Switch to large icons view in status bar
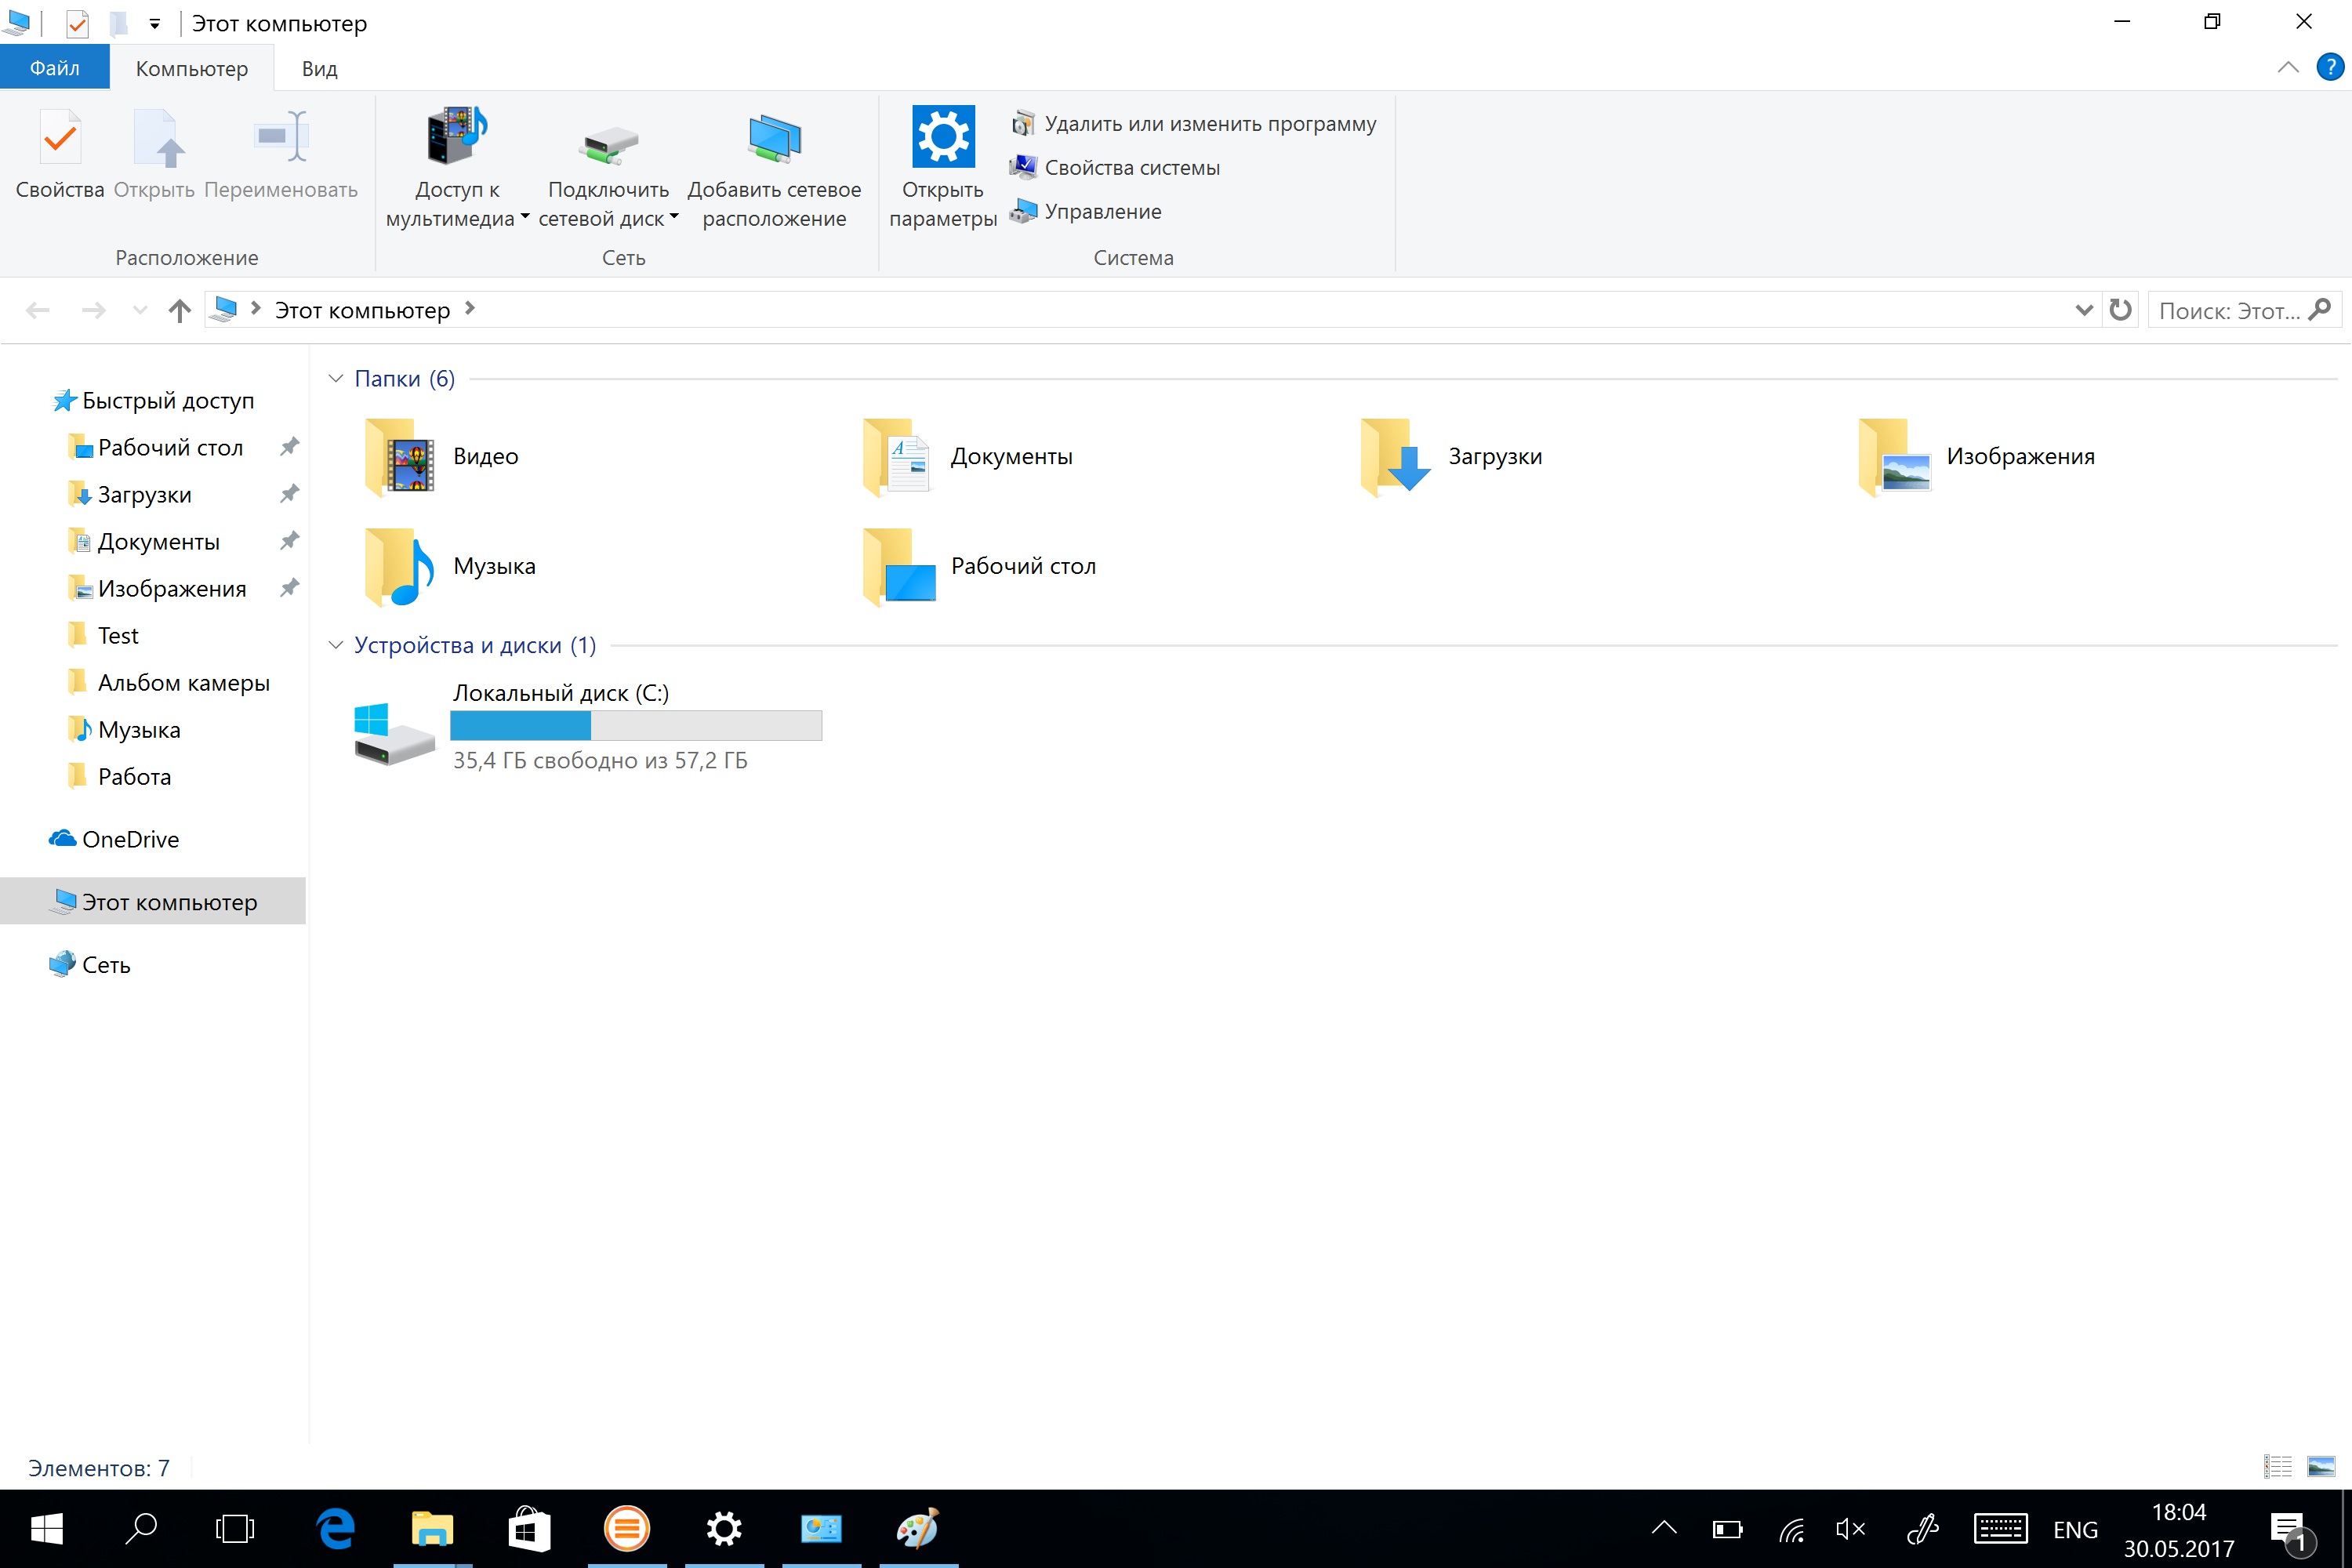Screen dimensions: 2352x1568 (2321, 1467)
